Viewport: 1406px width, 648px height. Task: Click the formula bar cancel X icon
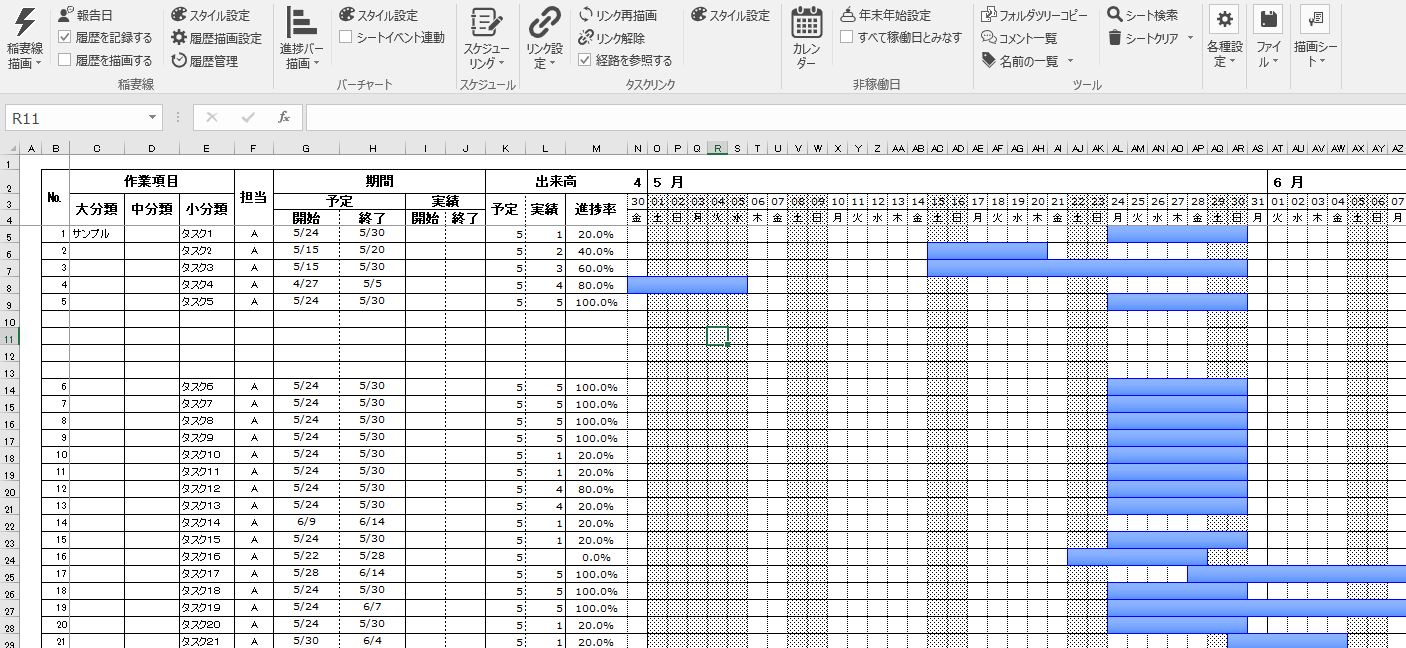click(x=211, y=117)
